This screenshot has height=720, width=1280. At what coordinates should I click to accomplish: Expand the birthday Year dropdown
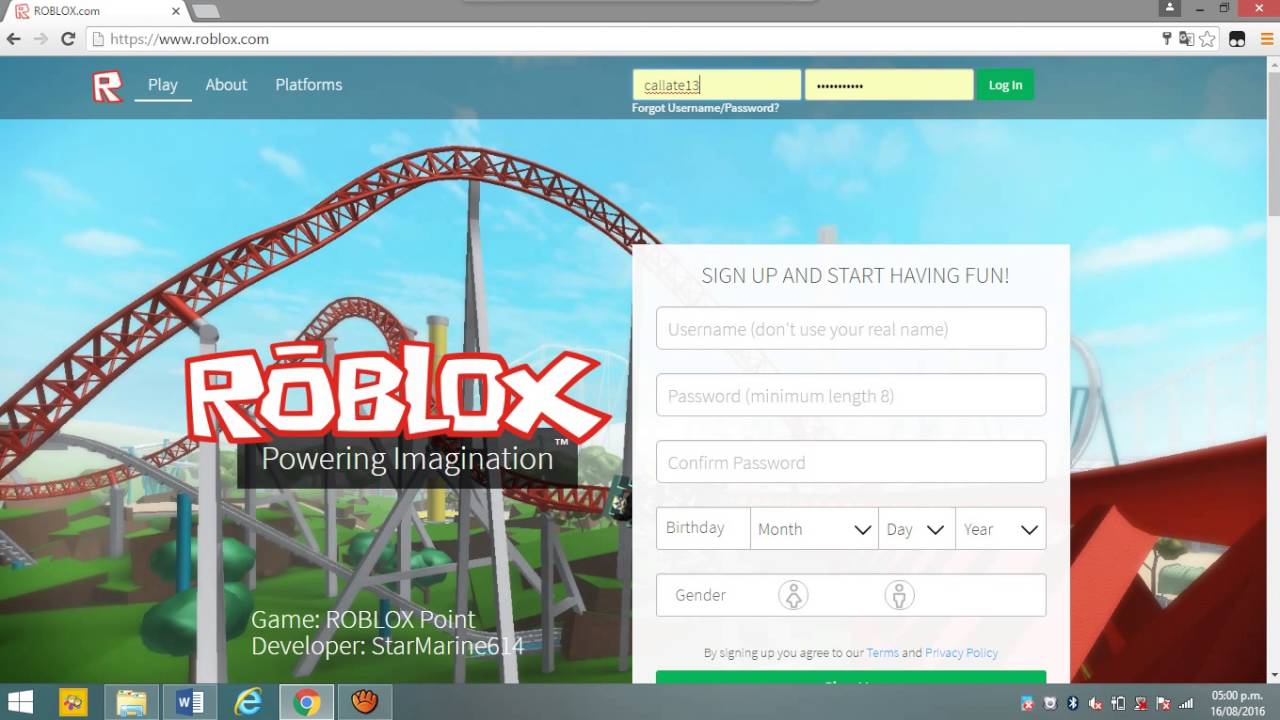(x=1000, y=529)
